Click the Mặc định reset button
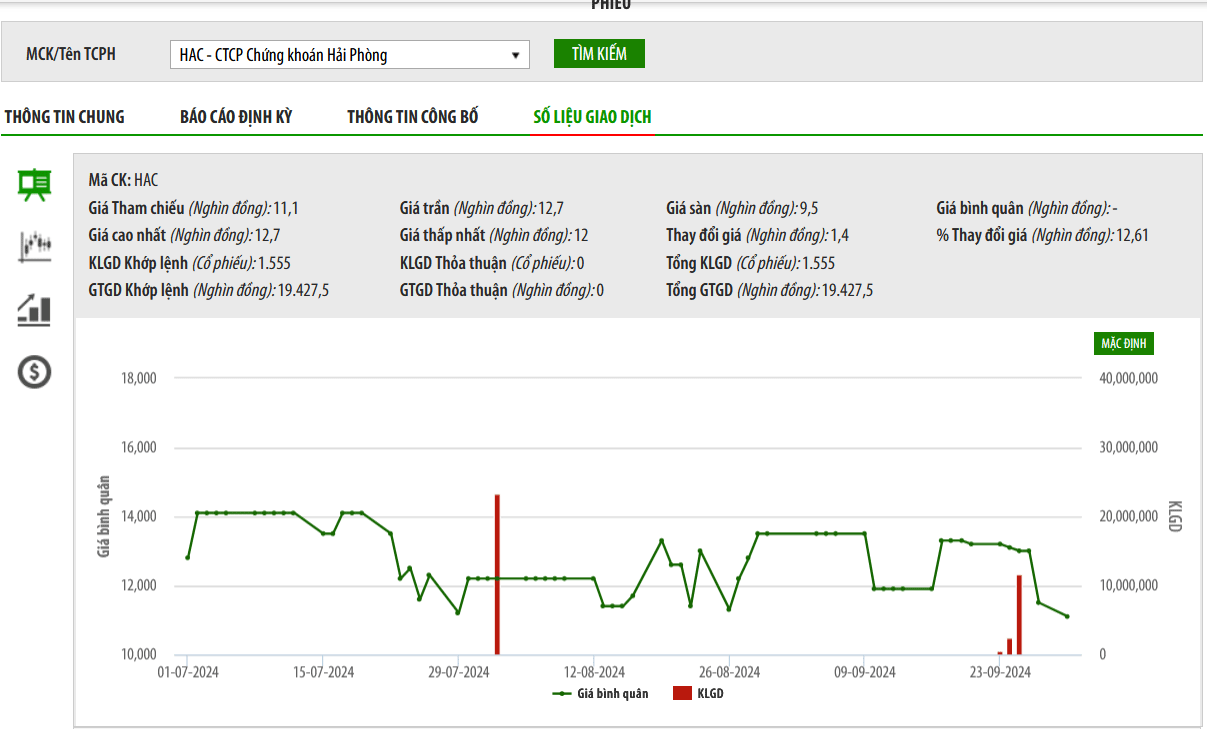1207x729 pixels. tap(1123, 344)
